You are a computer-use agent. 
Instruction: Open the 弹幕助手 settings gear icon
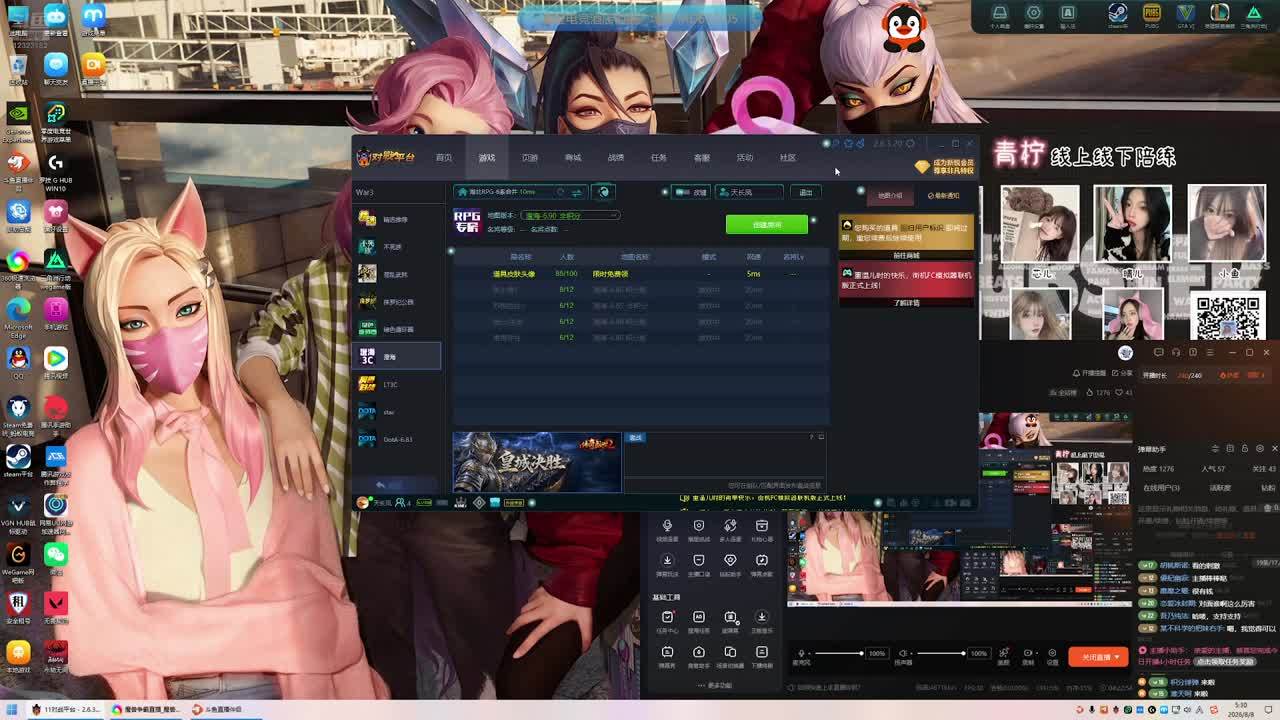pos(1260,449)
